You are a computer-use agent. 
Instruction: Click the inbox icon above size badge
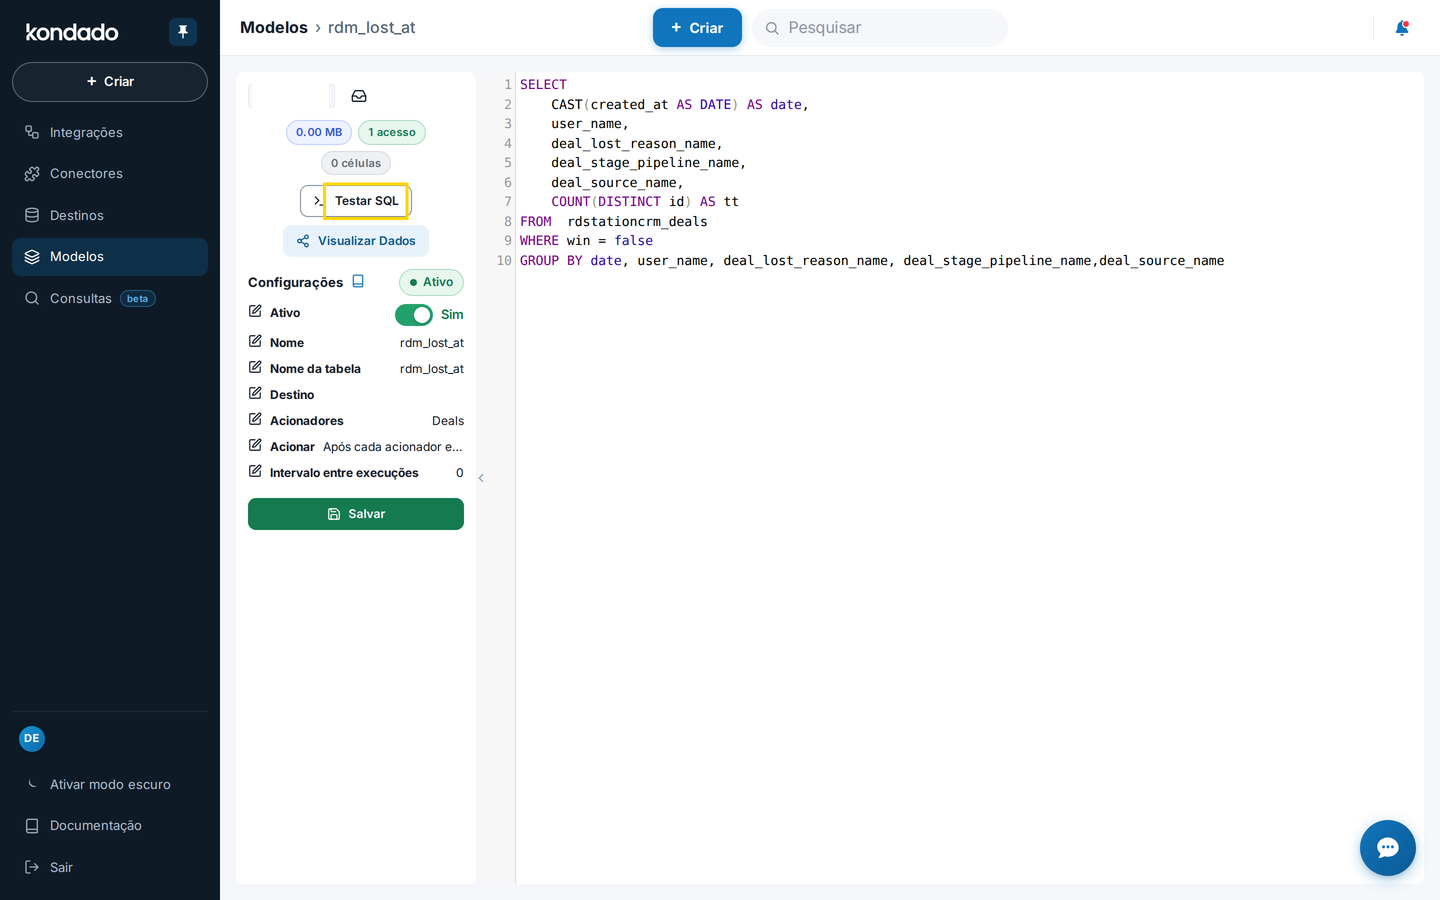(359, 96)
